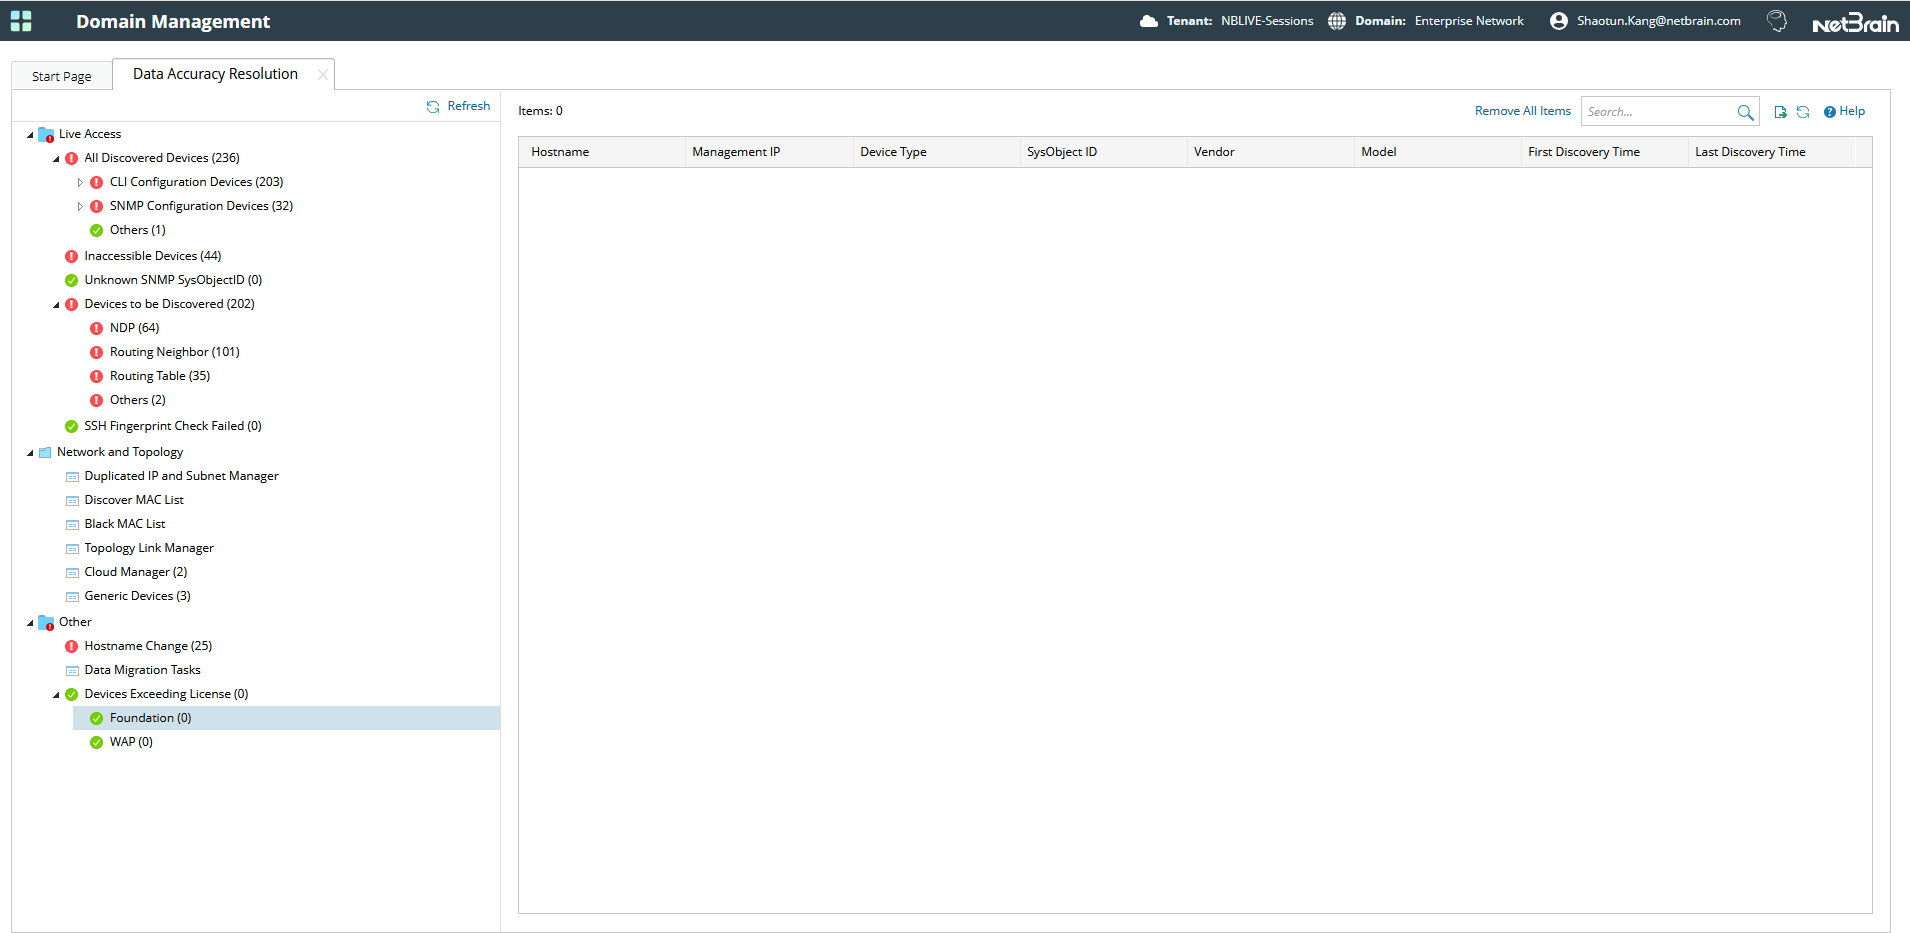
Task: Click the Remove All Items link
Action: tap(1523, 111)
